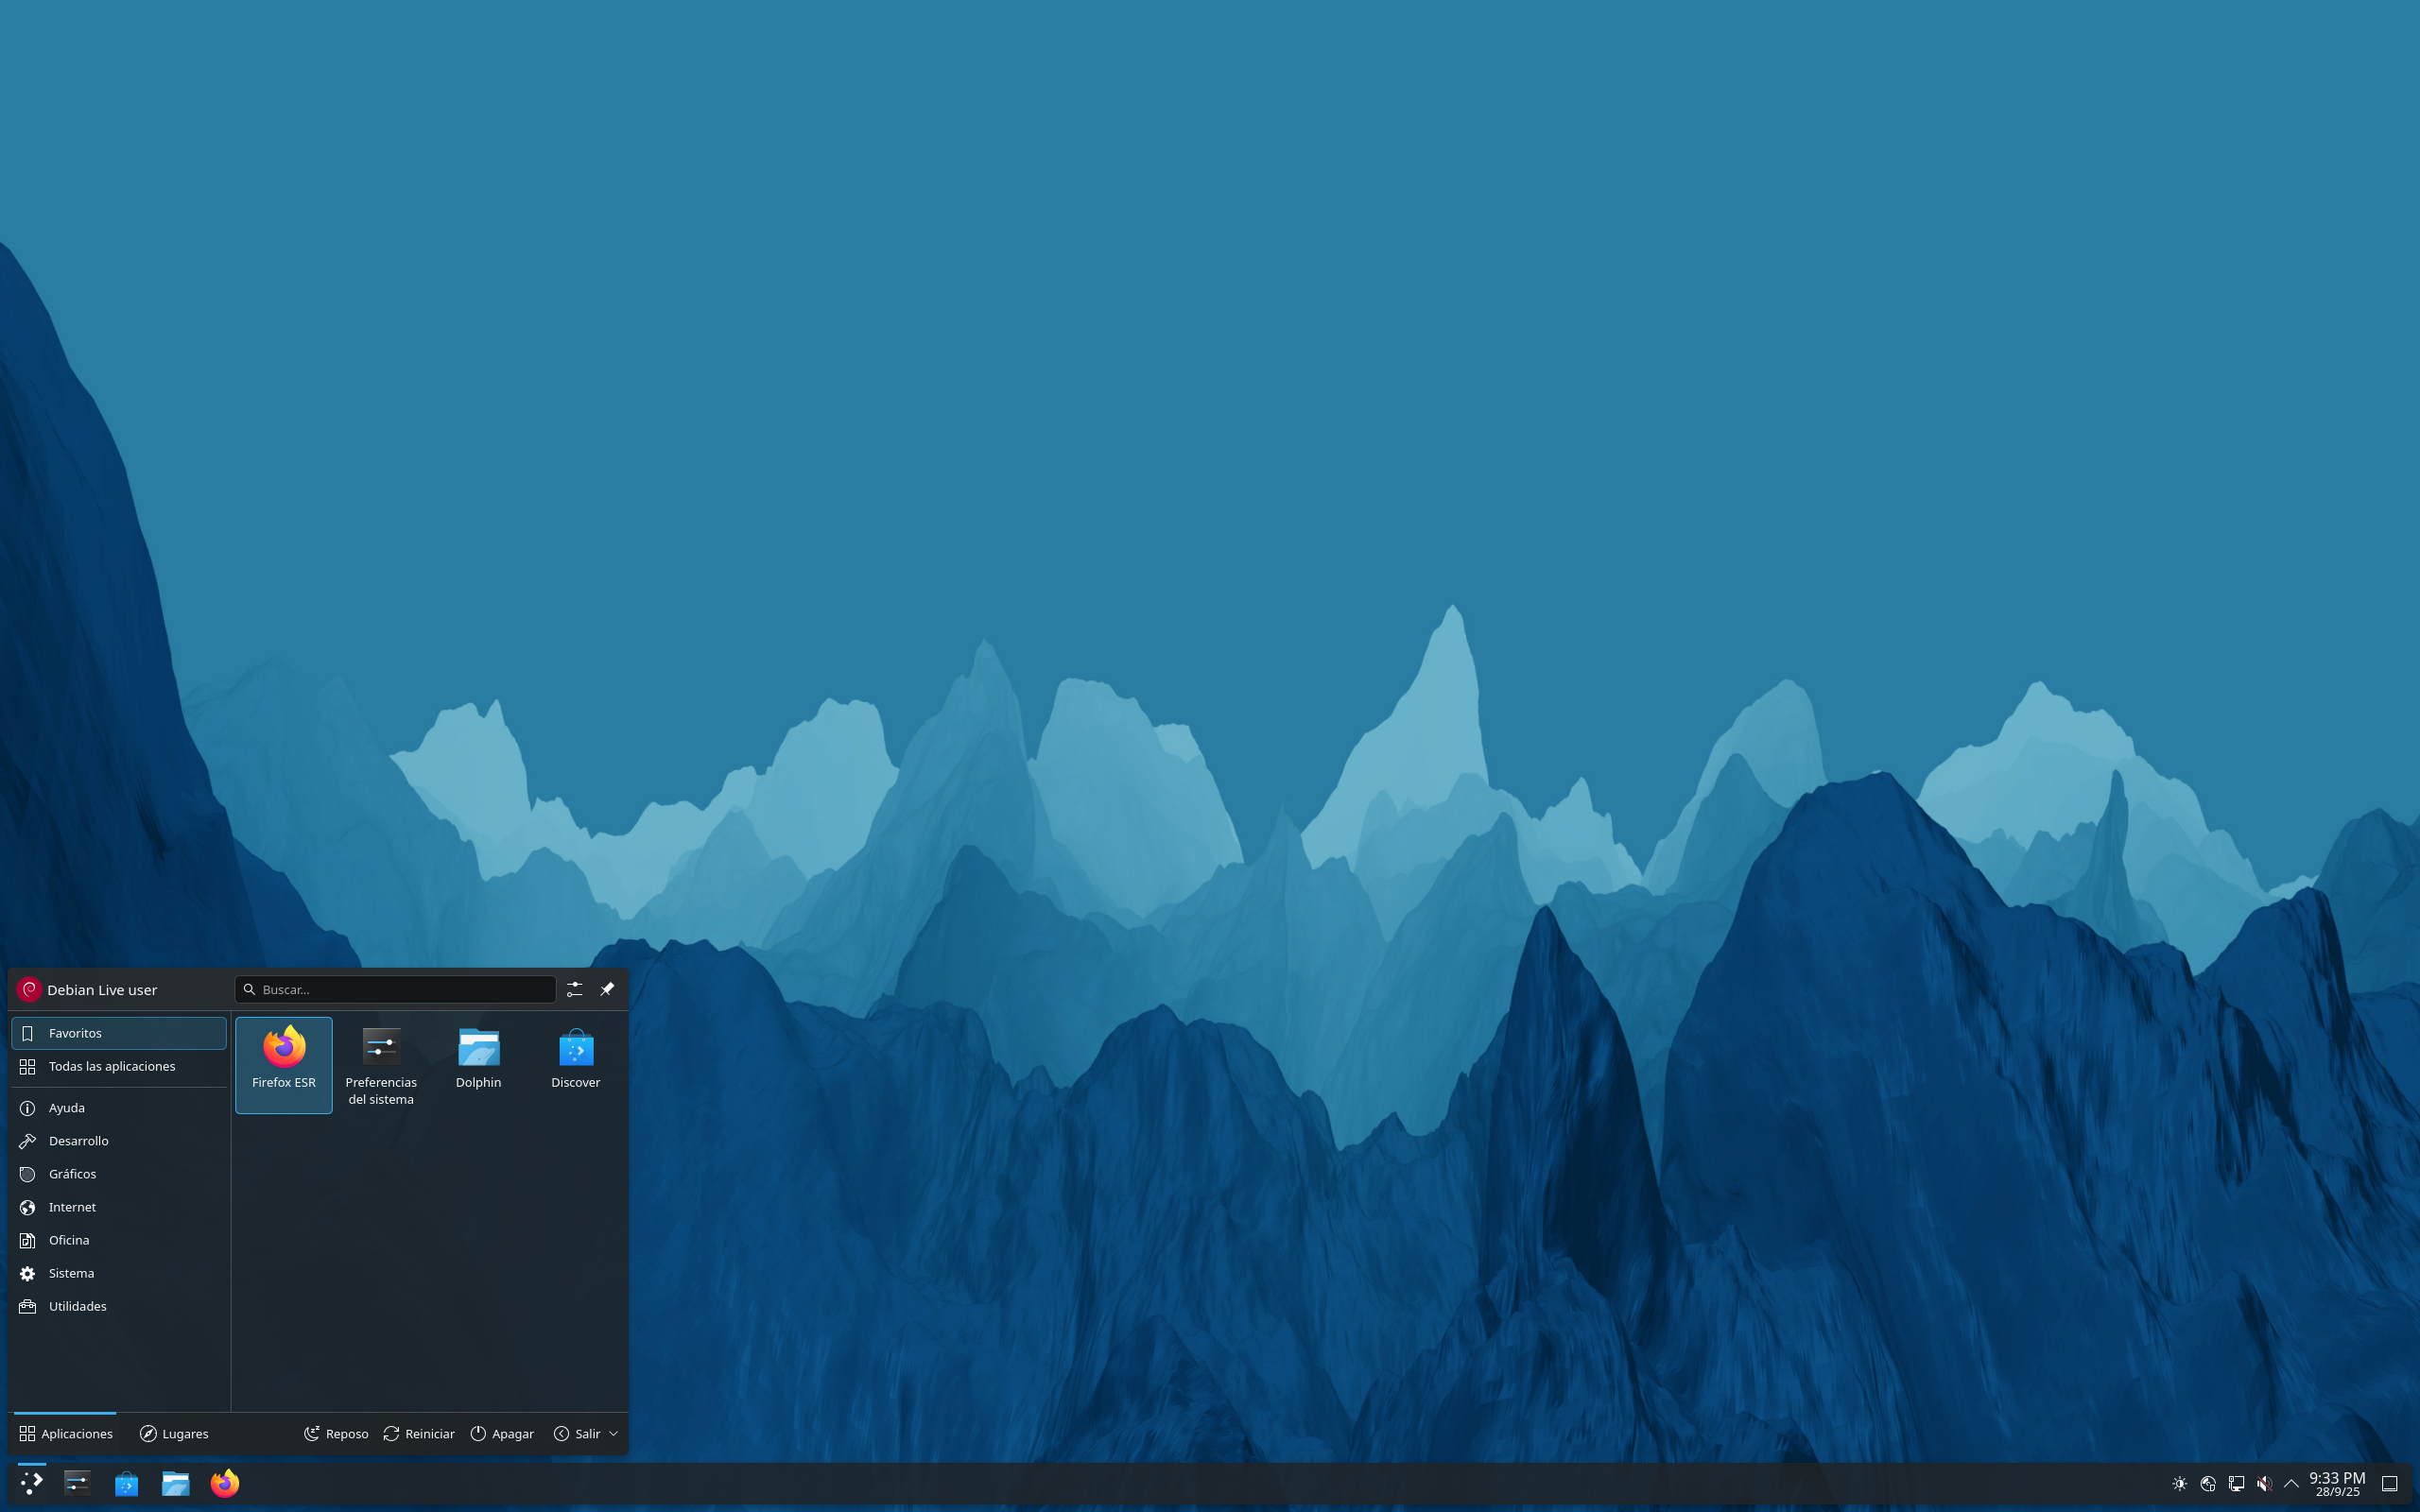
Task: Open Dolphin file manager from the favorites grid
Action: [x=478, y=1064]
